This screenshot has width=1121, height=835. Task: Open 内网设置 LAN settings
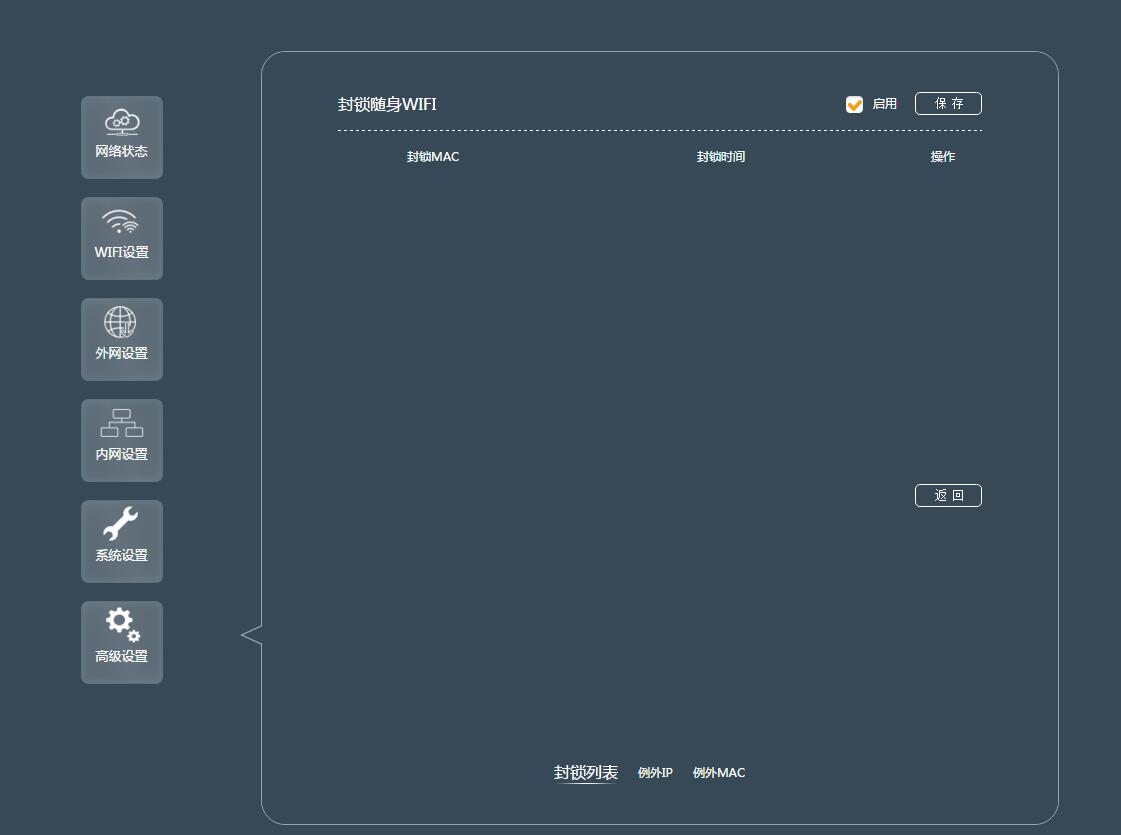pyautogui.click(x=122, y=440)
